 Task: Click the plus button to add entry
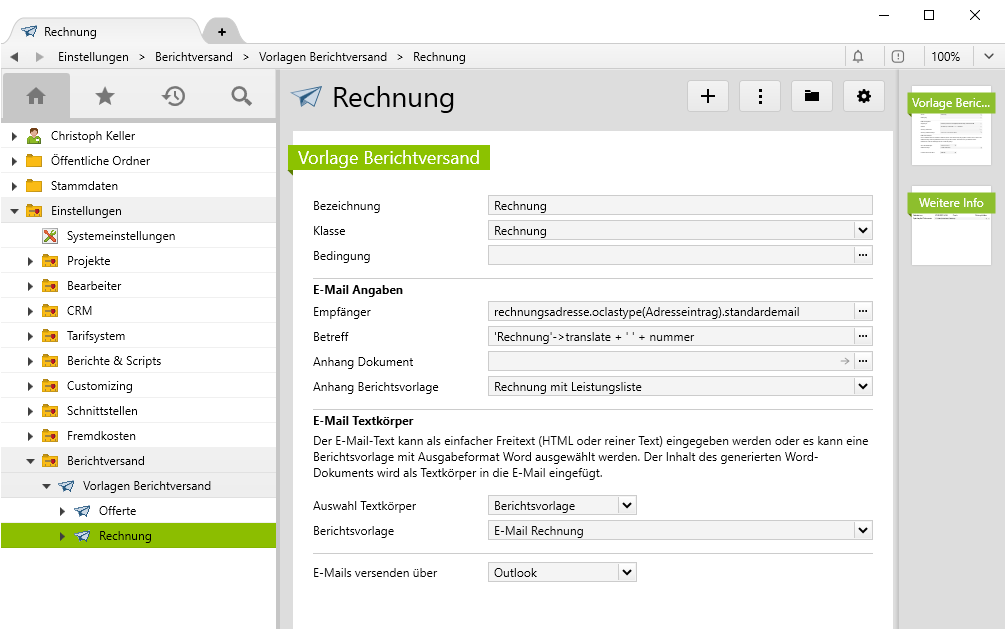click(x=708, y=96)
